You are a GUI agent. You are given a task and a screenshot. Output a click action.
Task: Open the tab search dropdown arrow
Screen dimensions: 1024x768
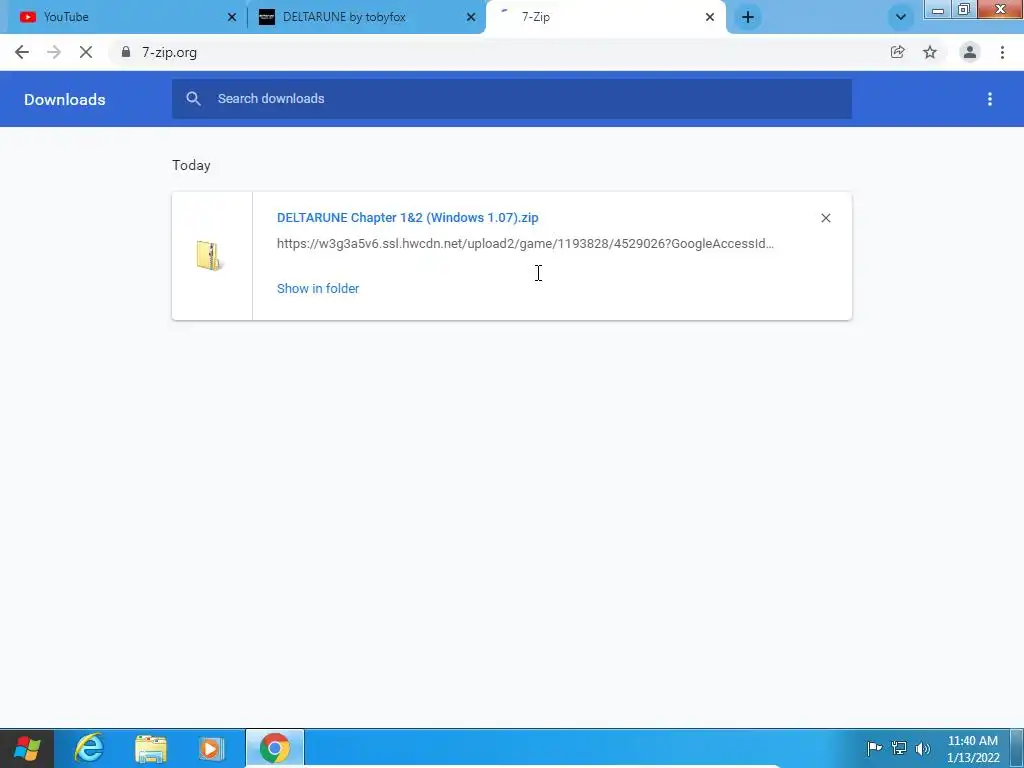[x=901, y=17]
